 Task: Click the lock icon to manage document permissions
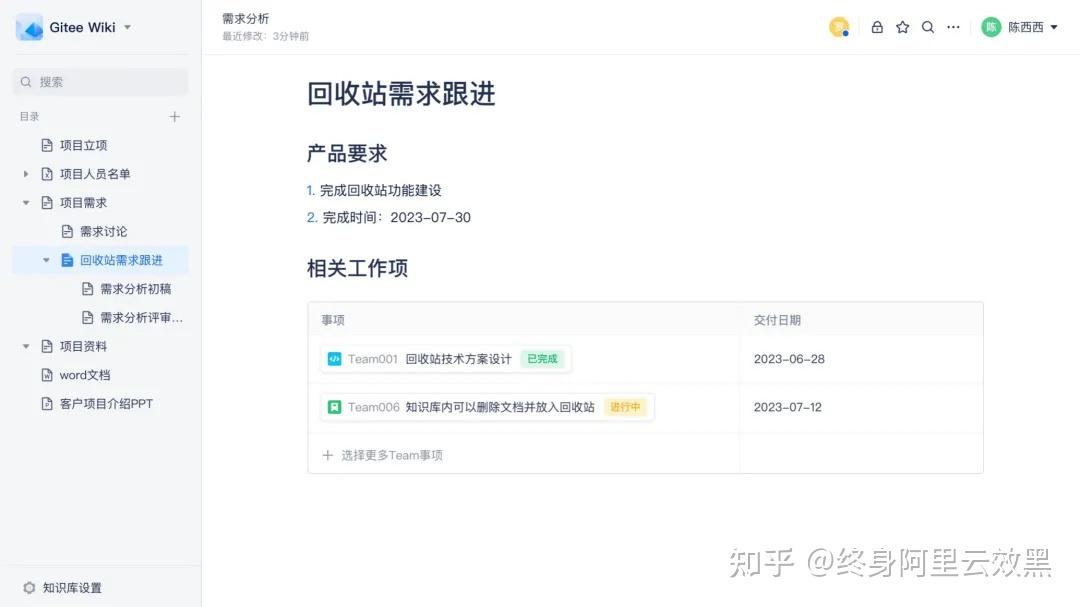877,27
